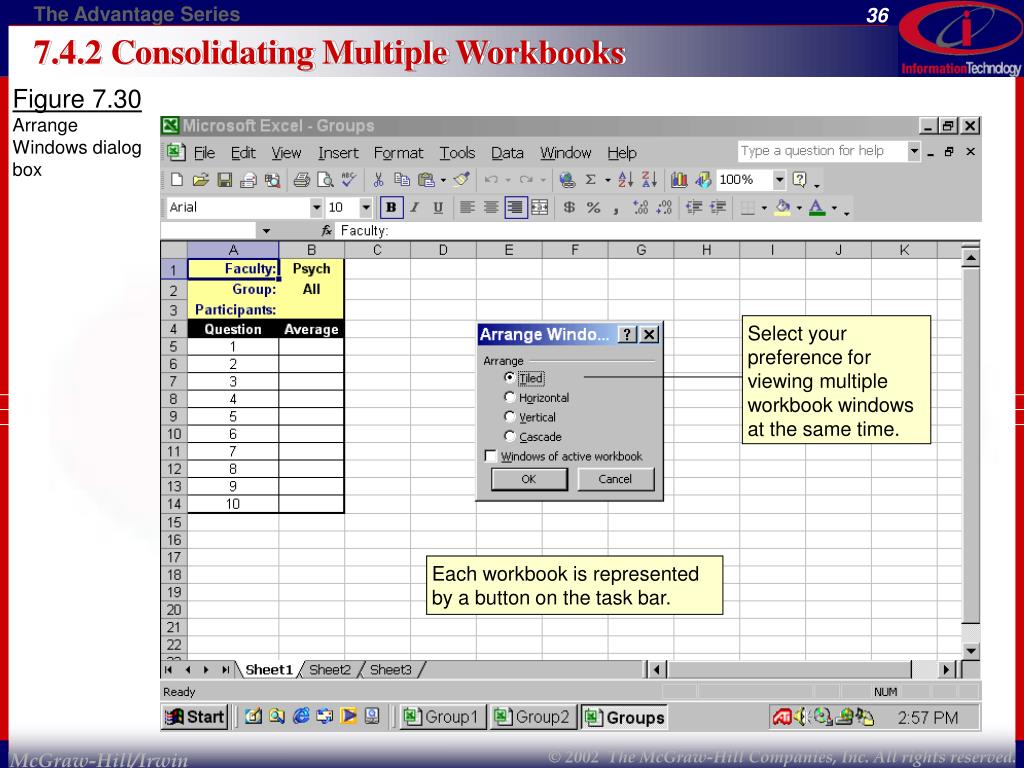Select cell B1 containing Psych

312,269
